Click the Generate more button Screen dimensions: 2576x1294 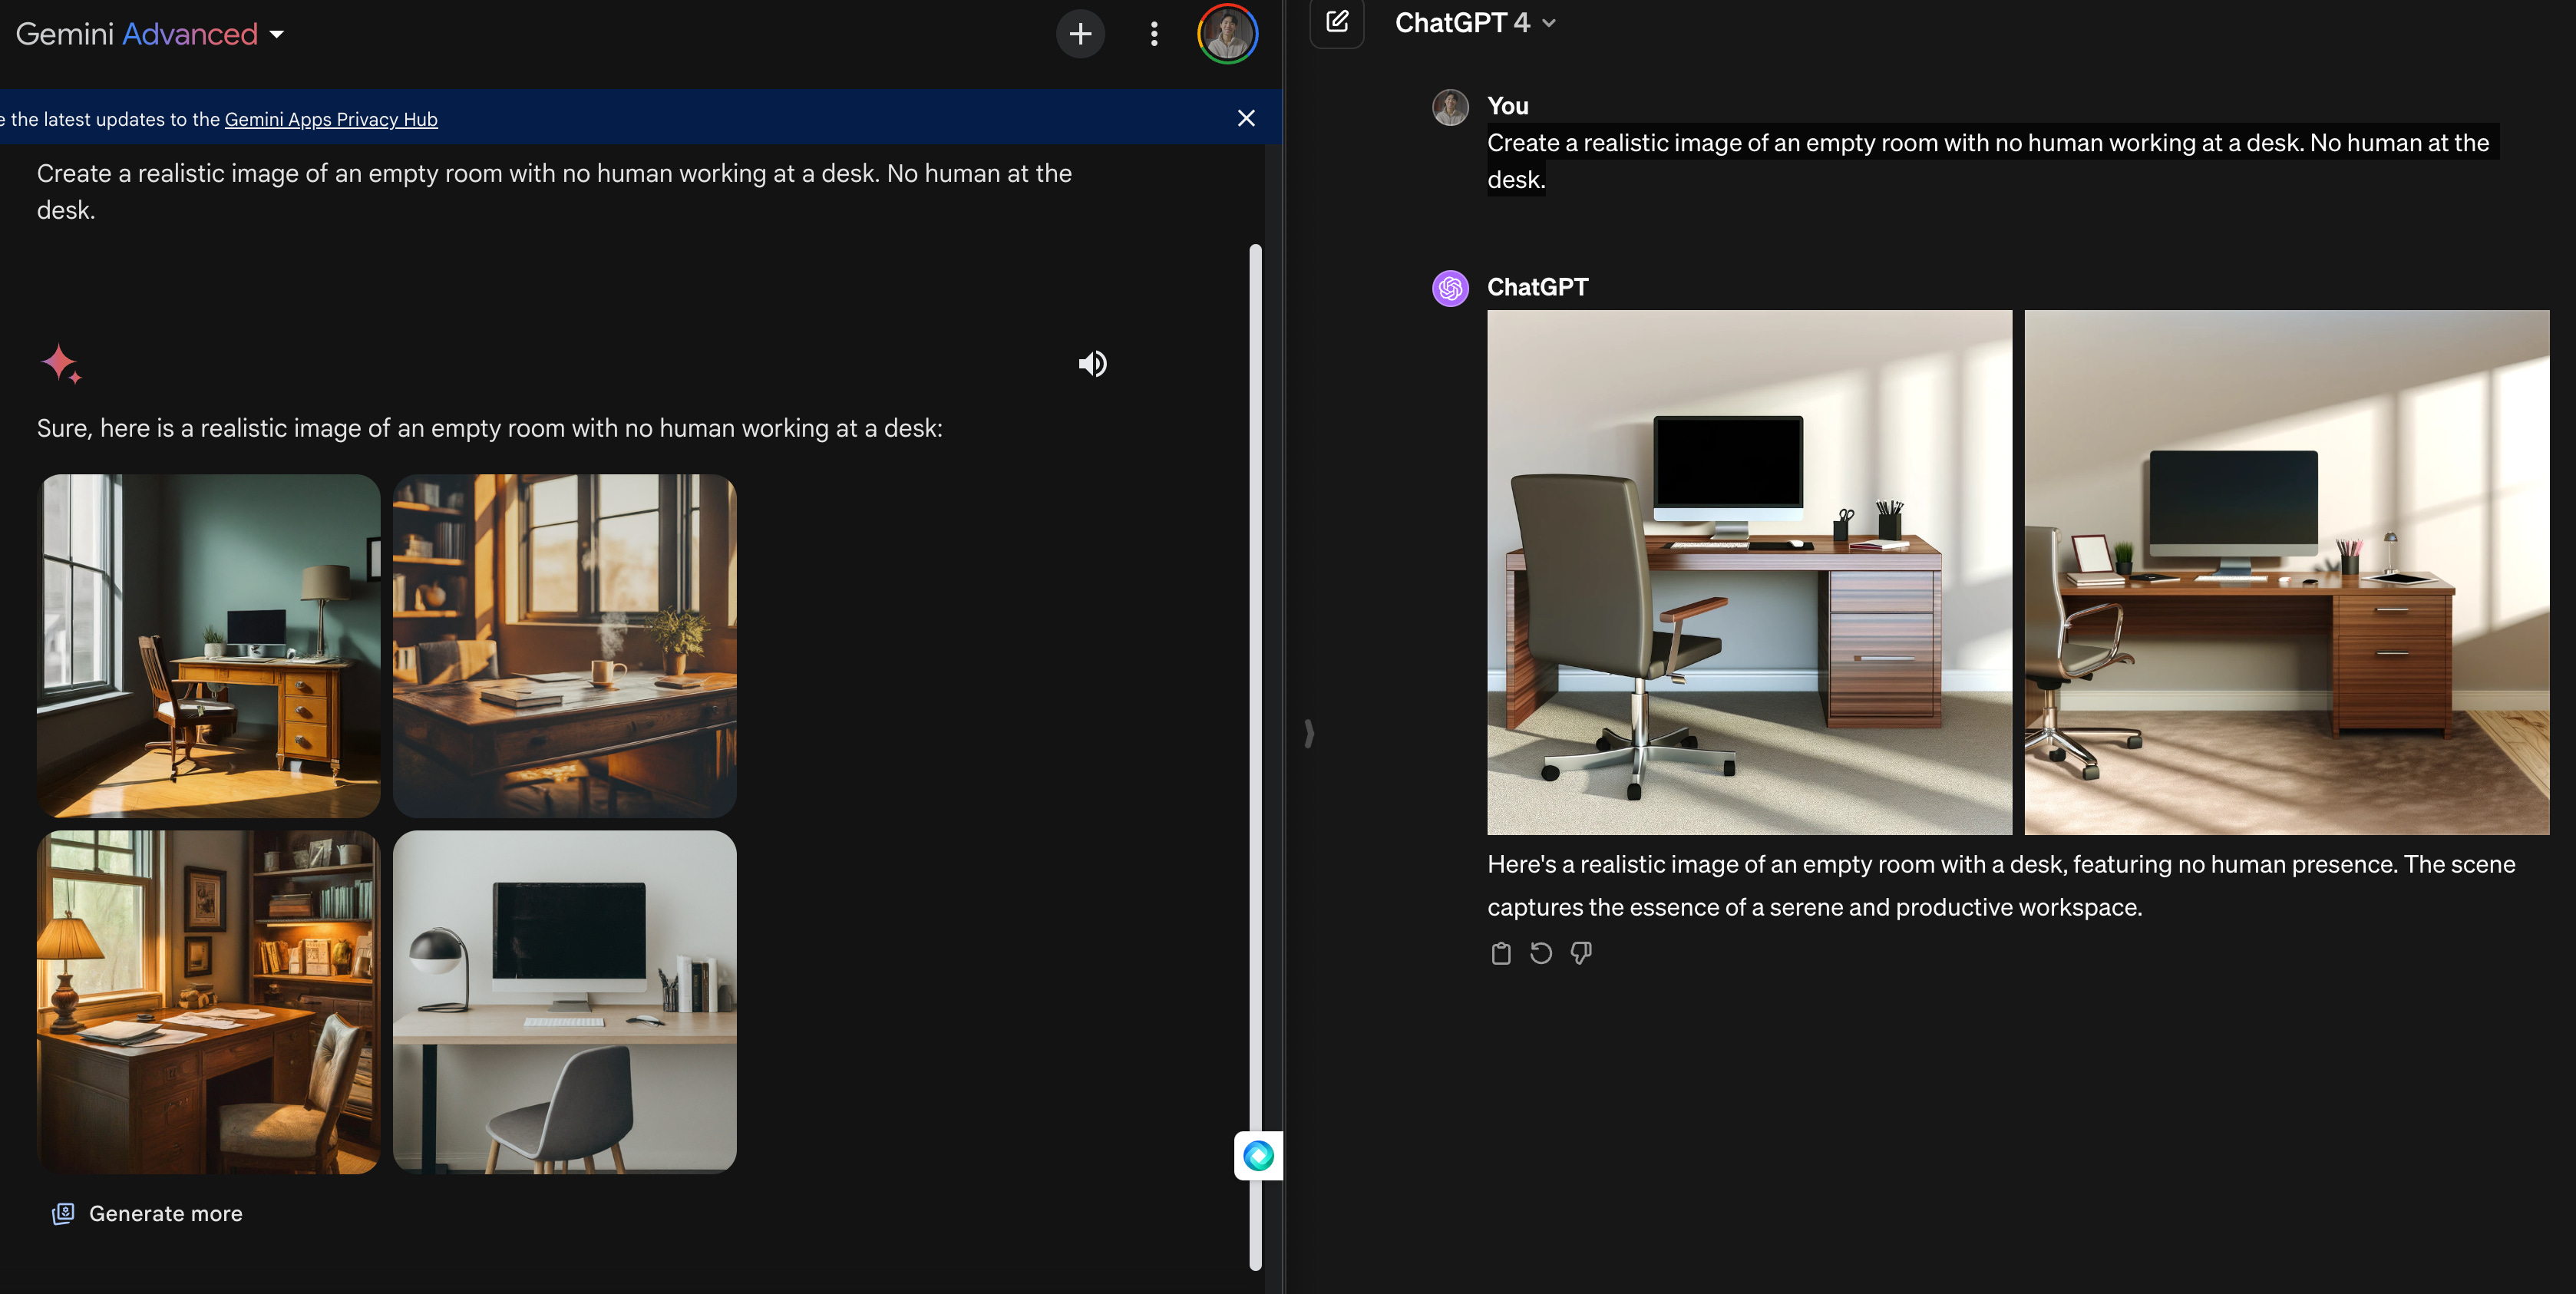tap(148, 1213)
